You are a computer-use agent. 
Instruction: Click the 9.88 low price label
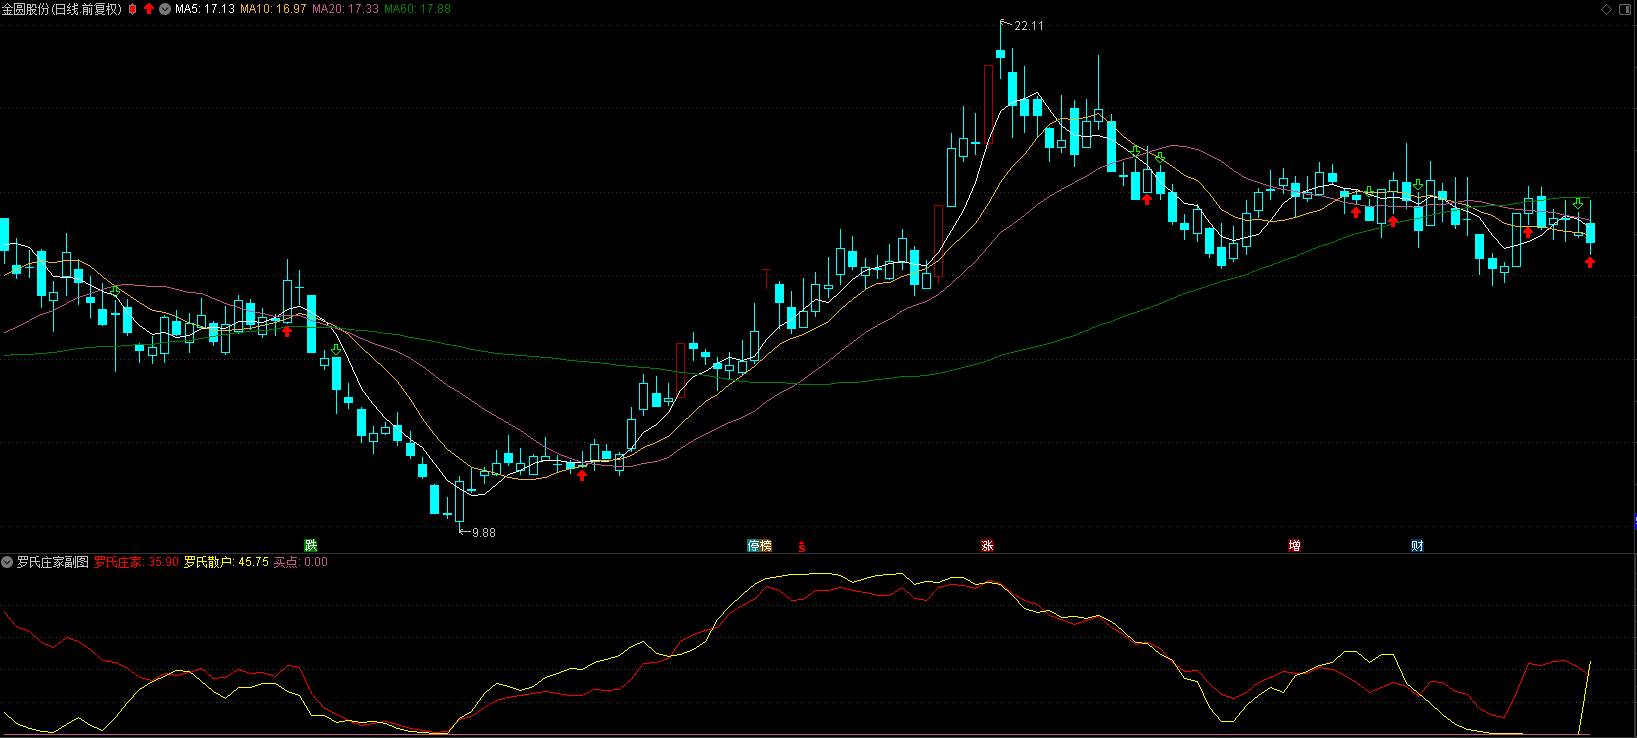[484, 533]
